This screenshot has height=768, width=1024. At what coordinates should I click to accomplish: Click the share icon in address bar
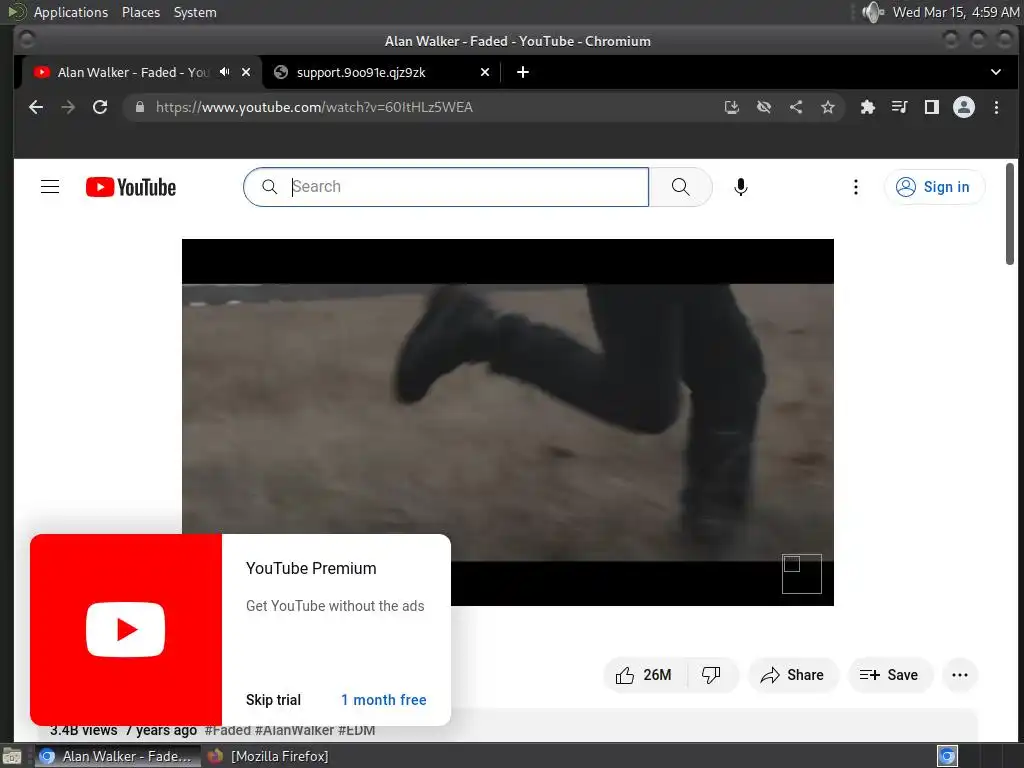click(x=795, y=107)
